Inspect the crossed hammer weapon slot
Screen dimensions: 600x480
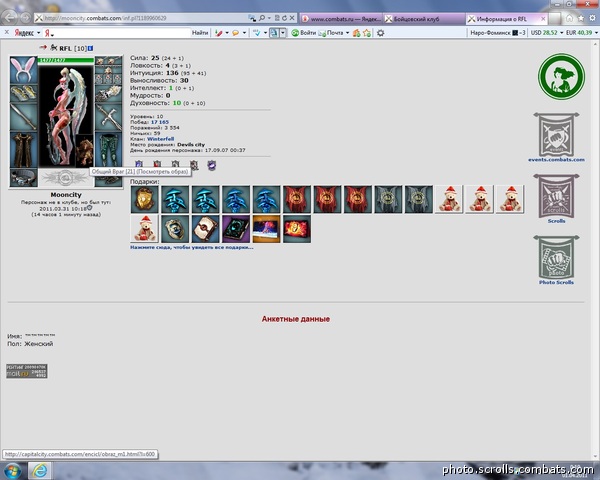108,116
